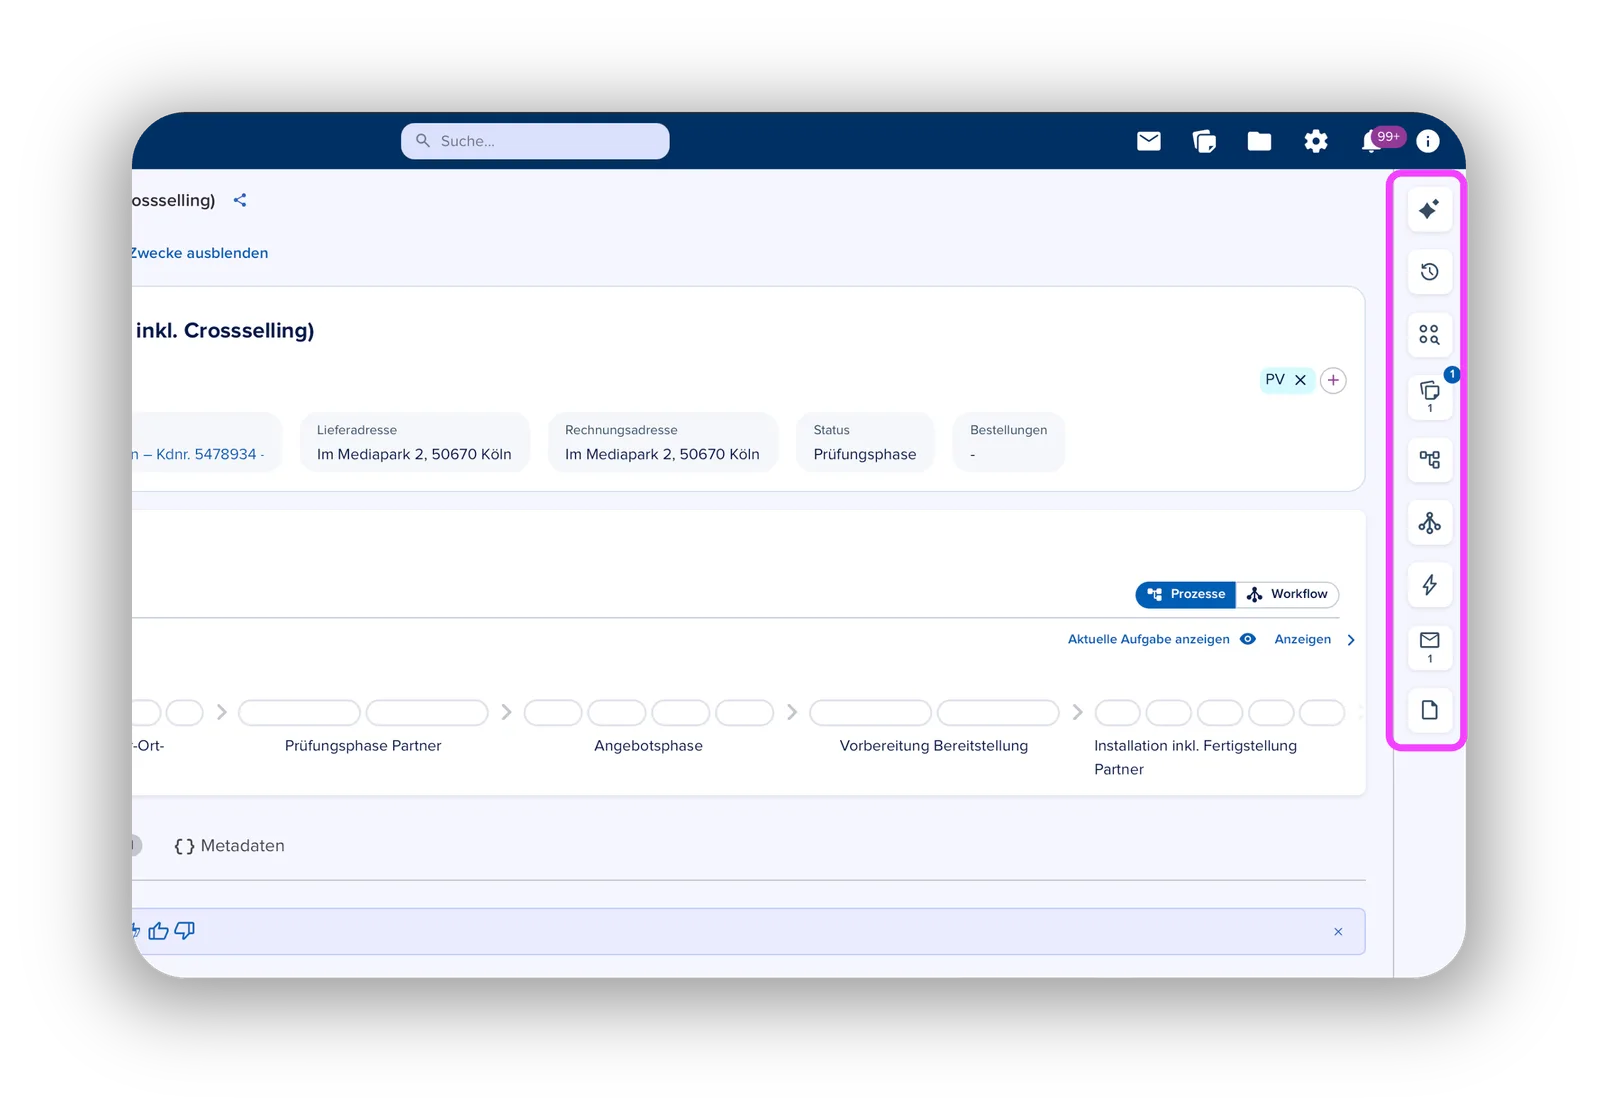Open the Metadaten tab
1600x1115 pixels.
point(229,846)
